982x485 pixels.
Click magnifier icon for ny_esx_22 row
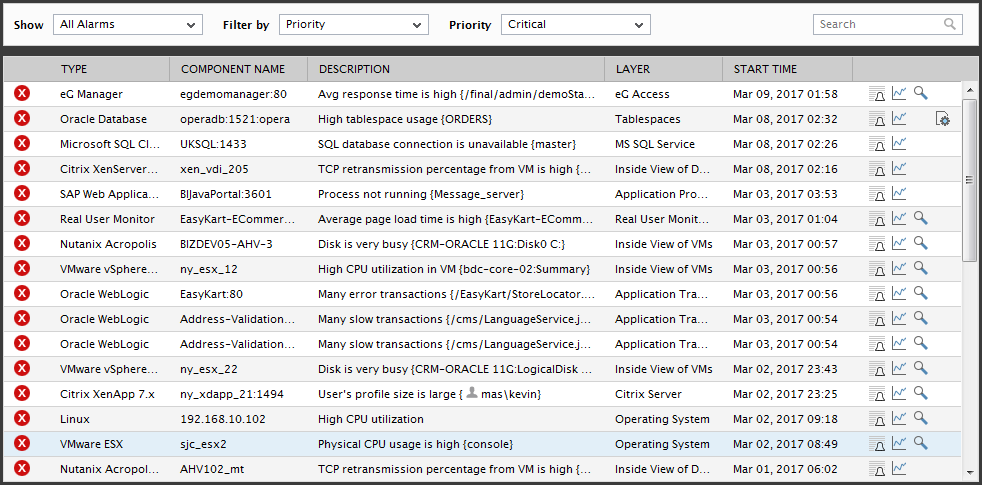[x=920, y=368]
